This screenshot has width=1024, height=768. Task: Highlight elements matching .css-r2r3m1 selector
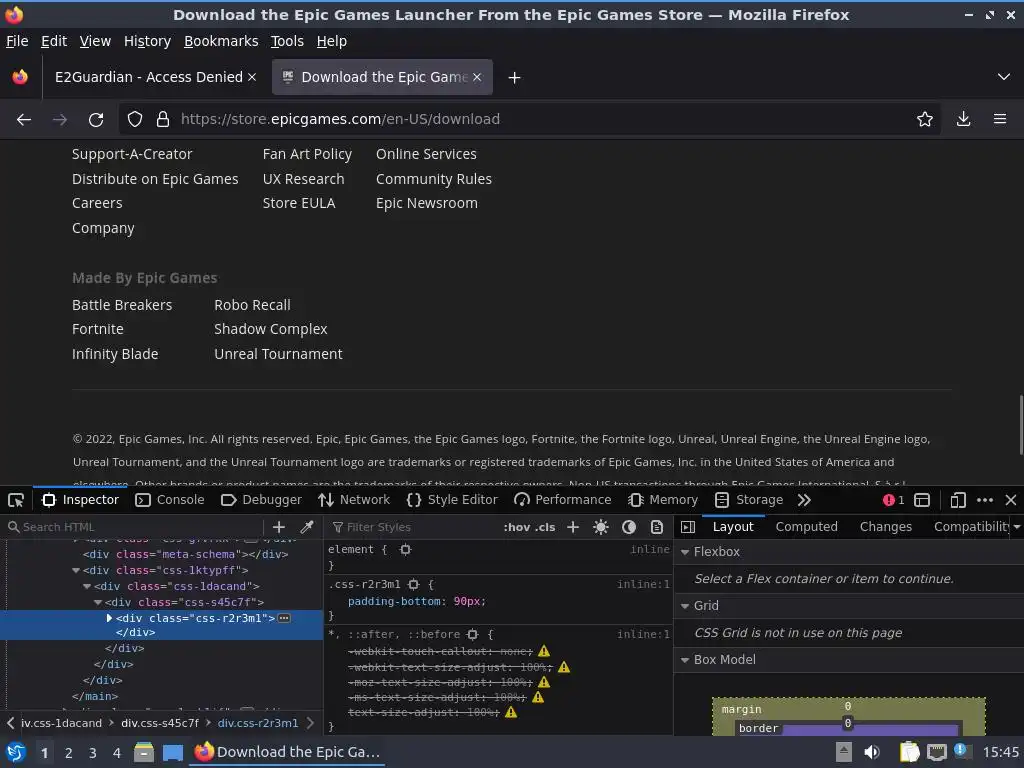413,584
